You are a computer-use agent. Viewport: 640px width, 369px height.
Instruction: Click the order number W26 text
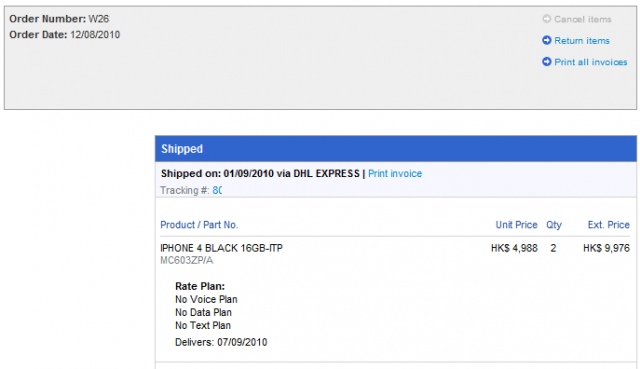pyautogui.click(x=99, y=19)
